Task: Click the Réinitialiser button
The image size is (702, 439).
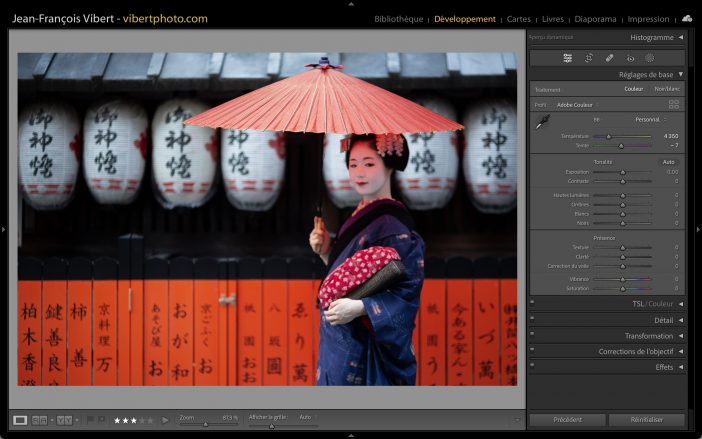Action: 646,420
